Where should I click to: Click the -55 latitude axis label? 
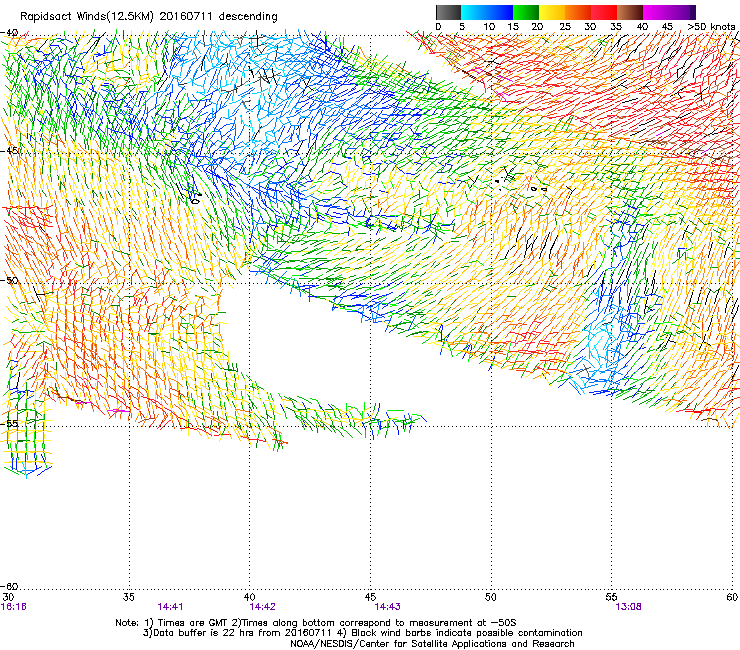[9, 423]
